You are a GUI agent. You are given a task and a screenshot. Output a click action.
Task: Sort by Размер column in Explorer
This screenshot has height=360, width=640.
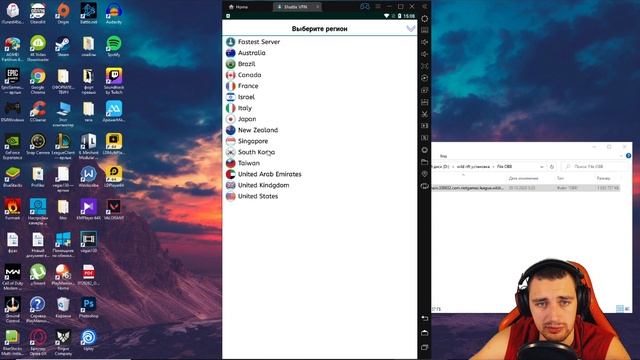tap(603, 178)
